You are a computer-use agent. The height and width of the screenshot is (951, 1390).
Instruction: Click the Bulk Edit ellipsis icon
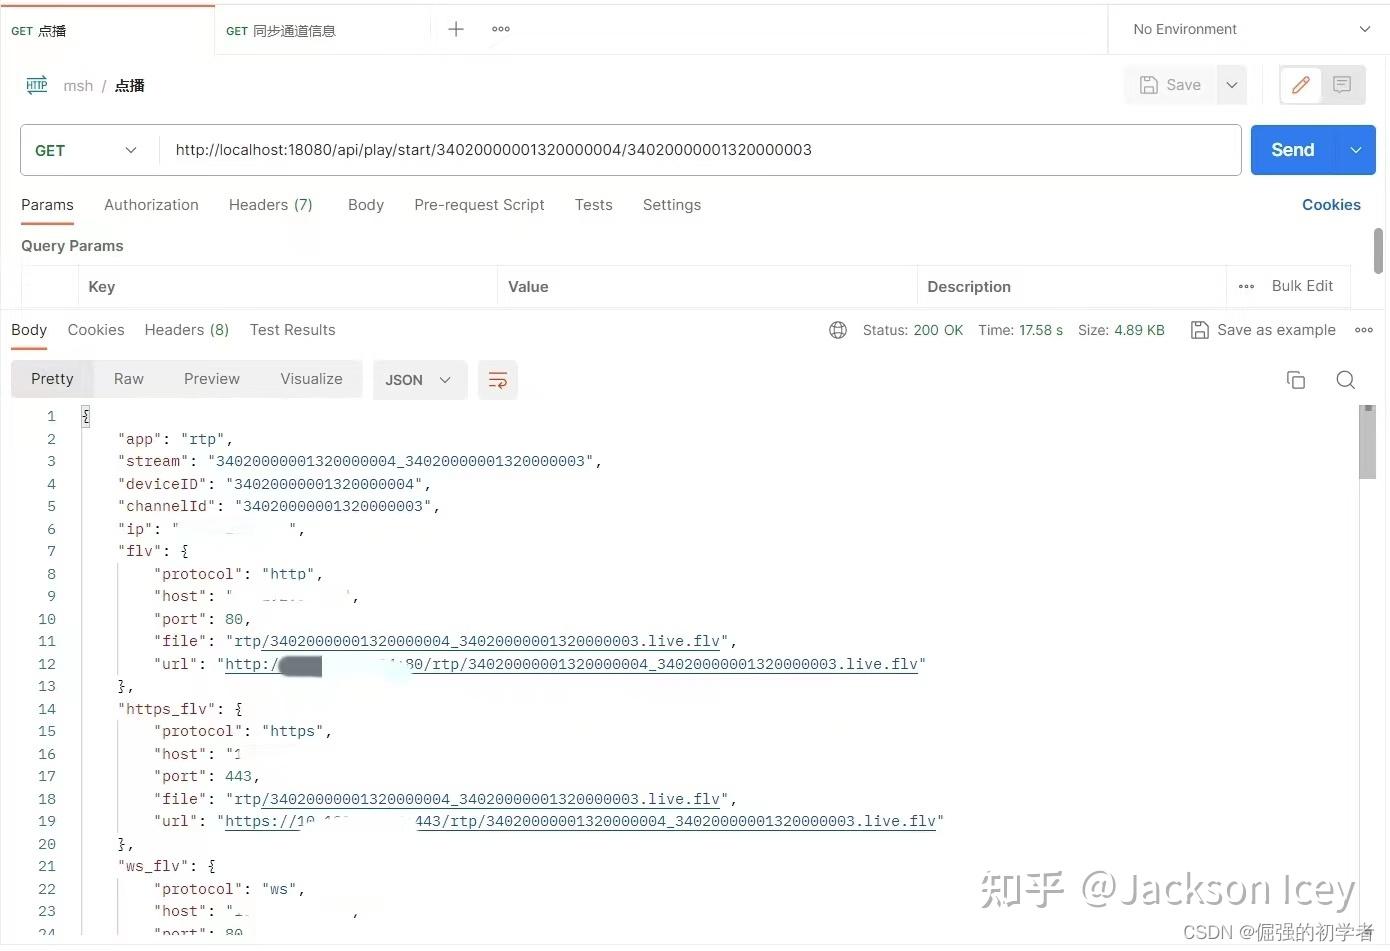[1246, 286]
